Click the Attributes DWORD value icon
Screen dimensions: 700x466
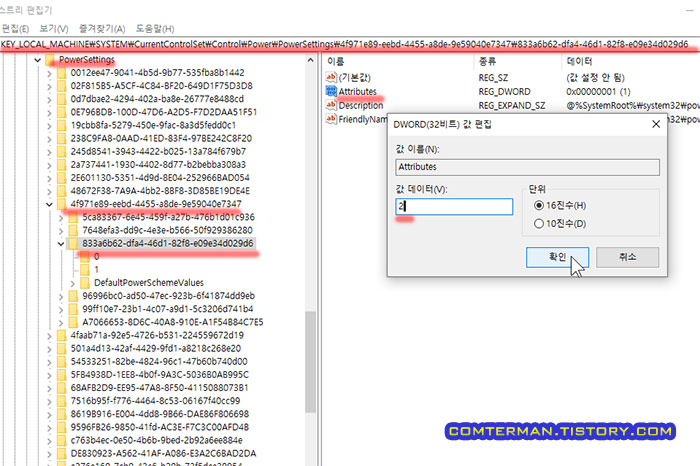(x=331, y=91)
